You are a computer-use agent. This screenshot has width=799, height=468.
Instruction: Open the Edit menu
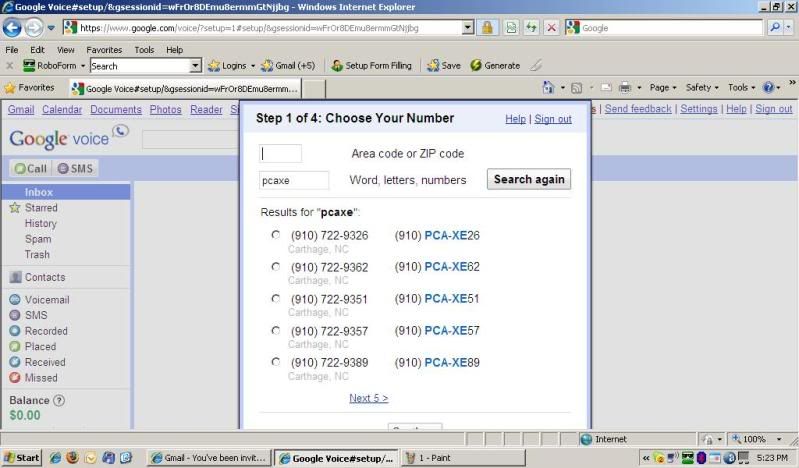click(37, 49)
